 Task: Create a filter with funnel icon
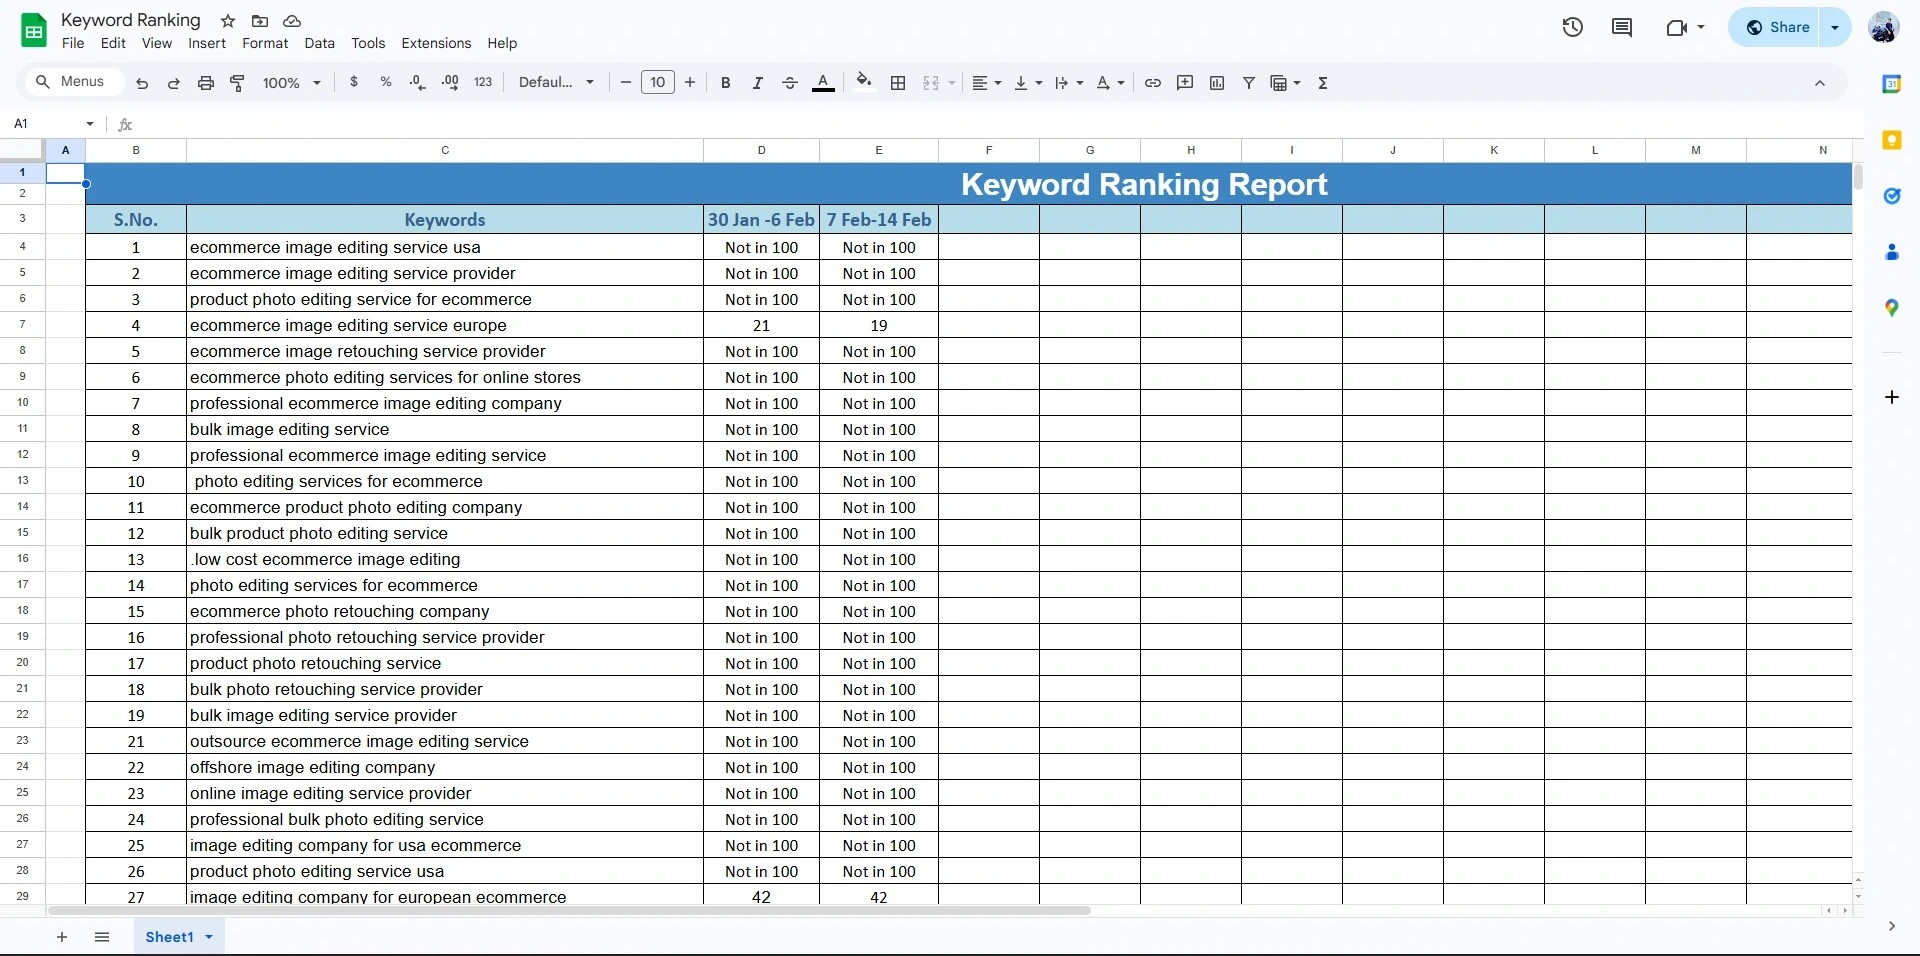(x=1249, y=83)
